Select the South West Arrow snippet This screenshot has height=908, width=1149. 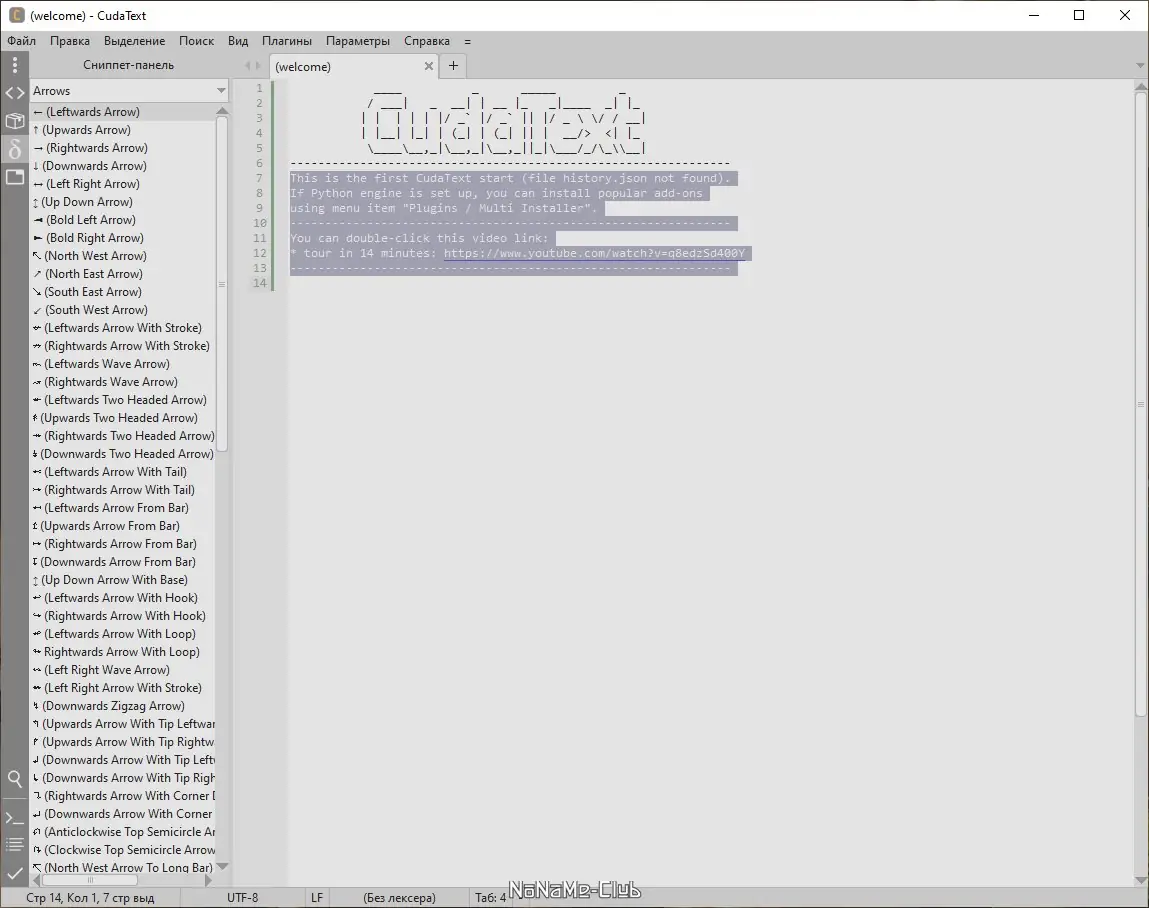click(x=122, y=310)
